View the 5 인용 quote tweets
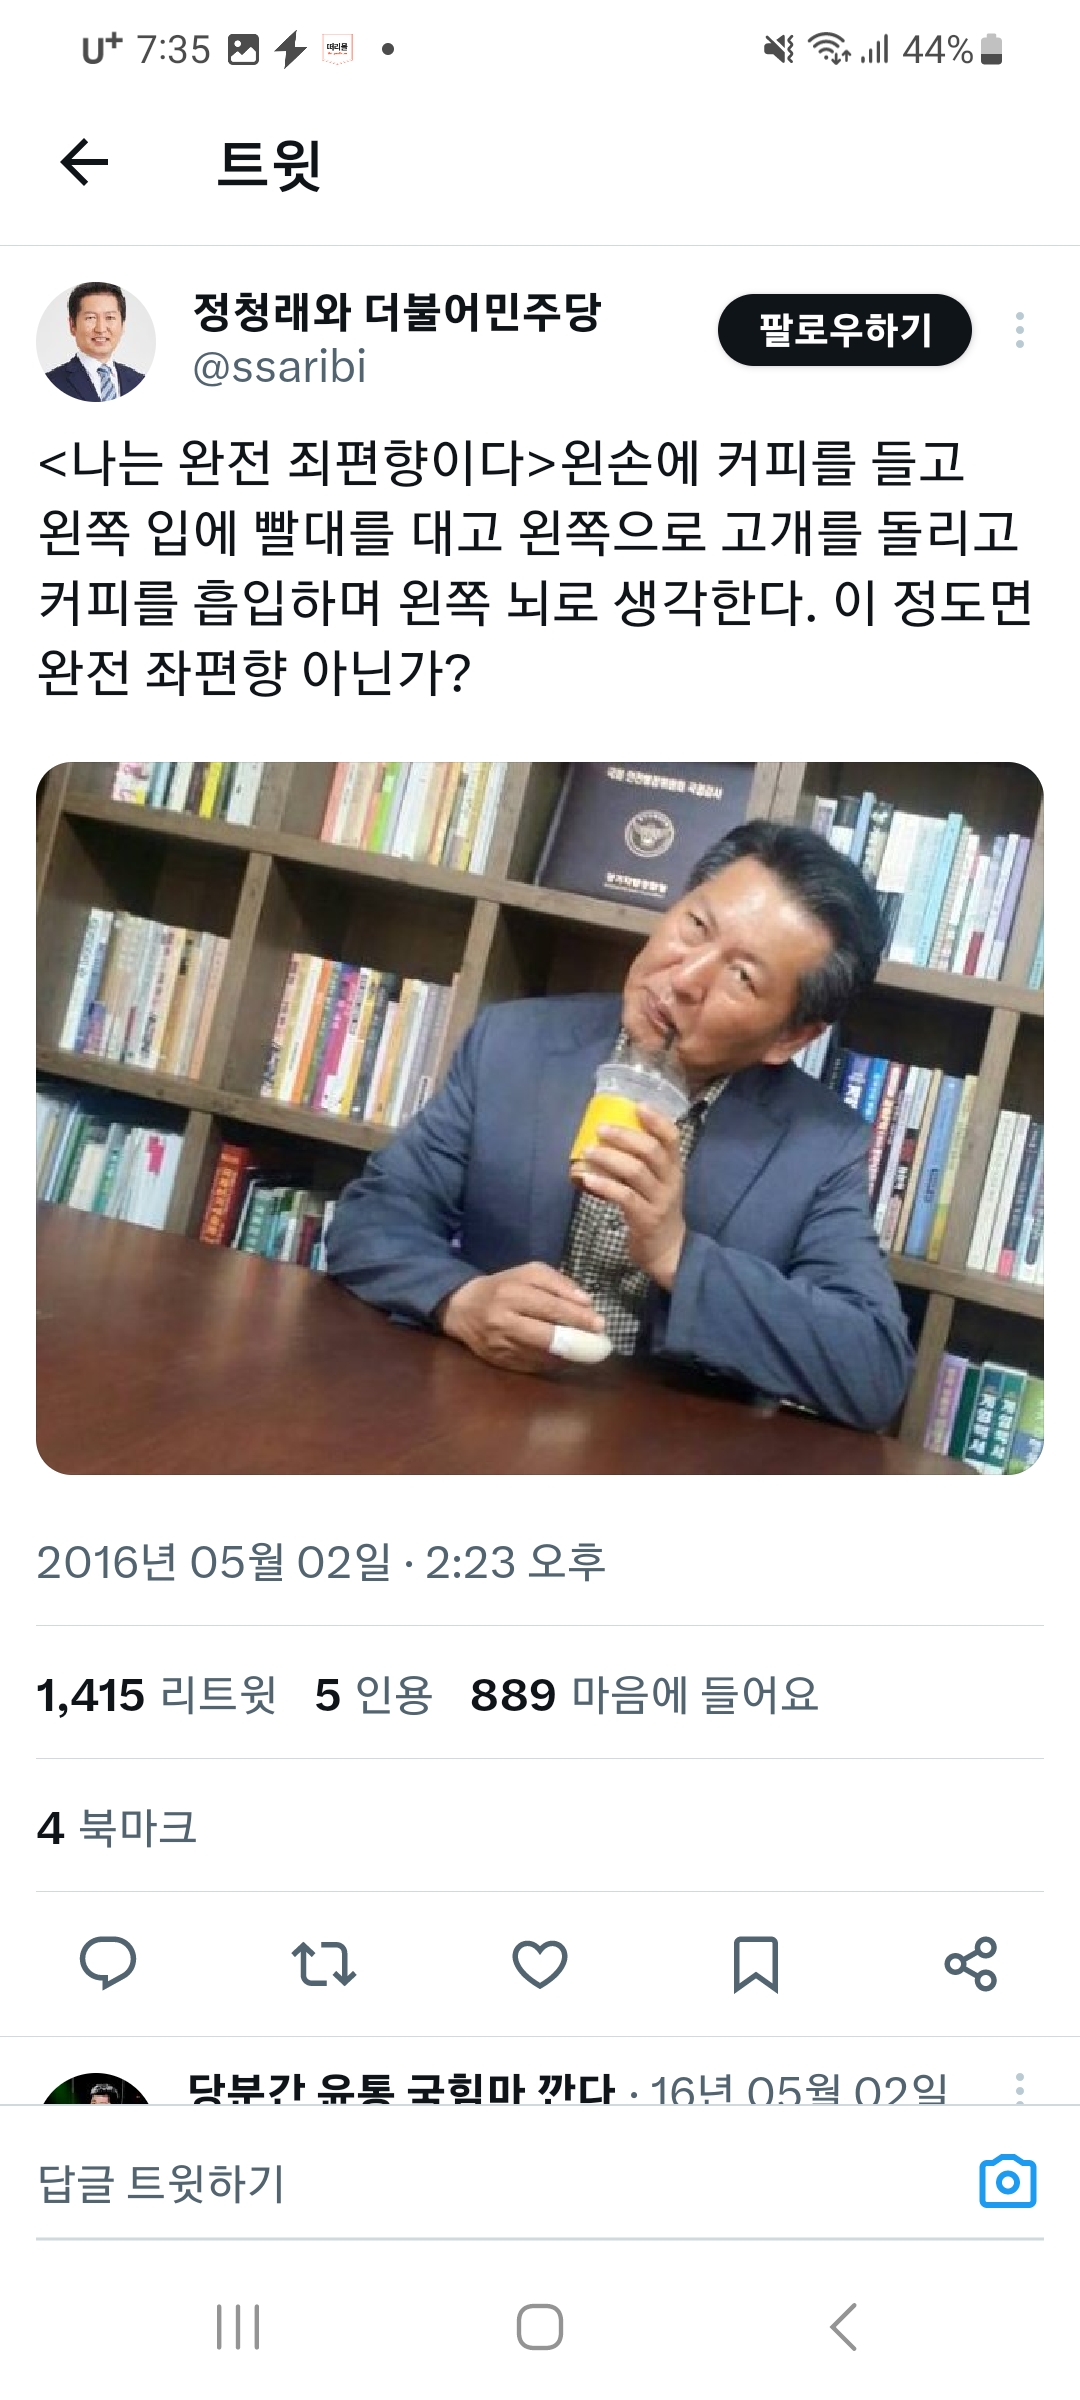 373,1695
